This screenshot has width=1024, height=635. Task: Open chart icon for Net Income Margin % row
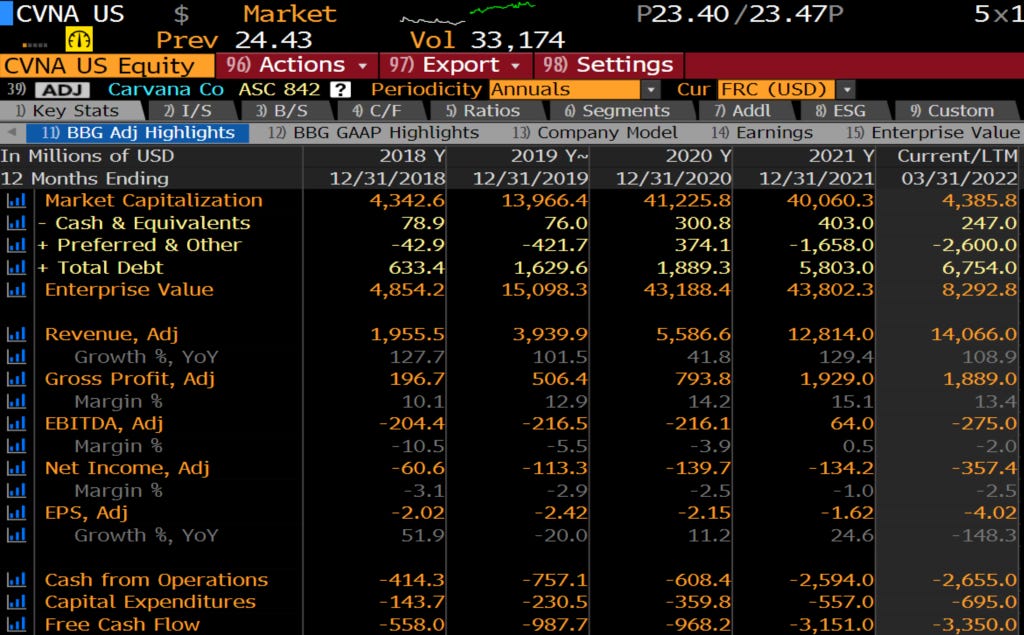tap(16, 490)
